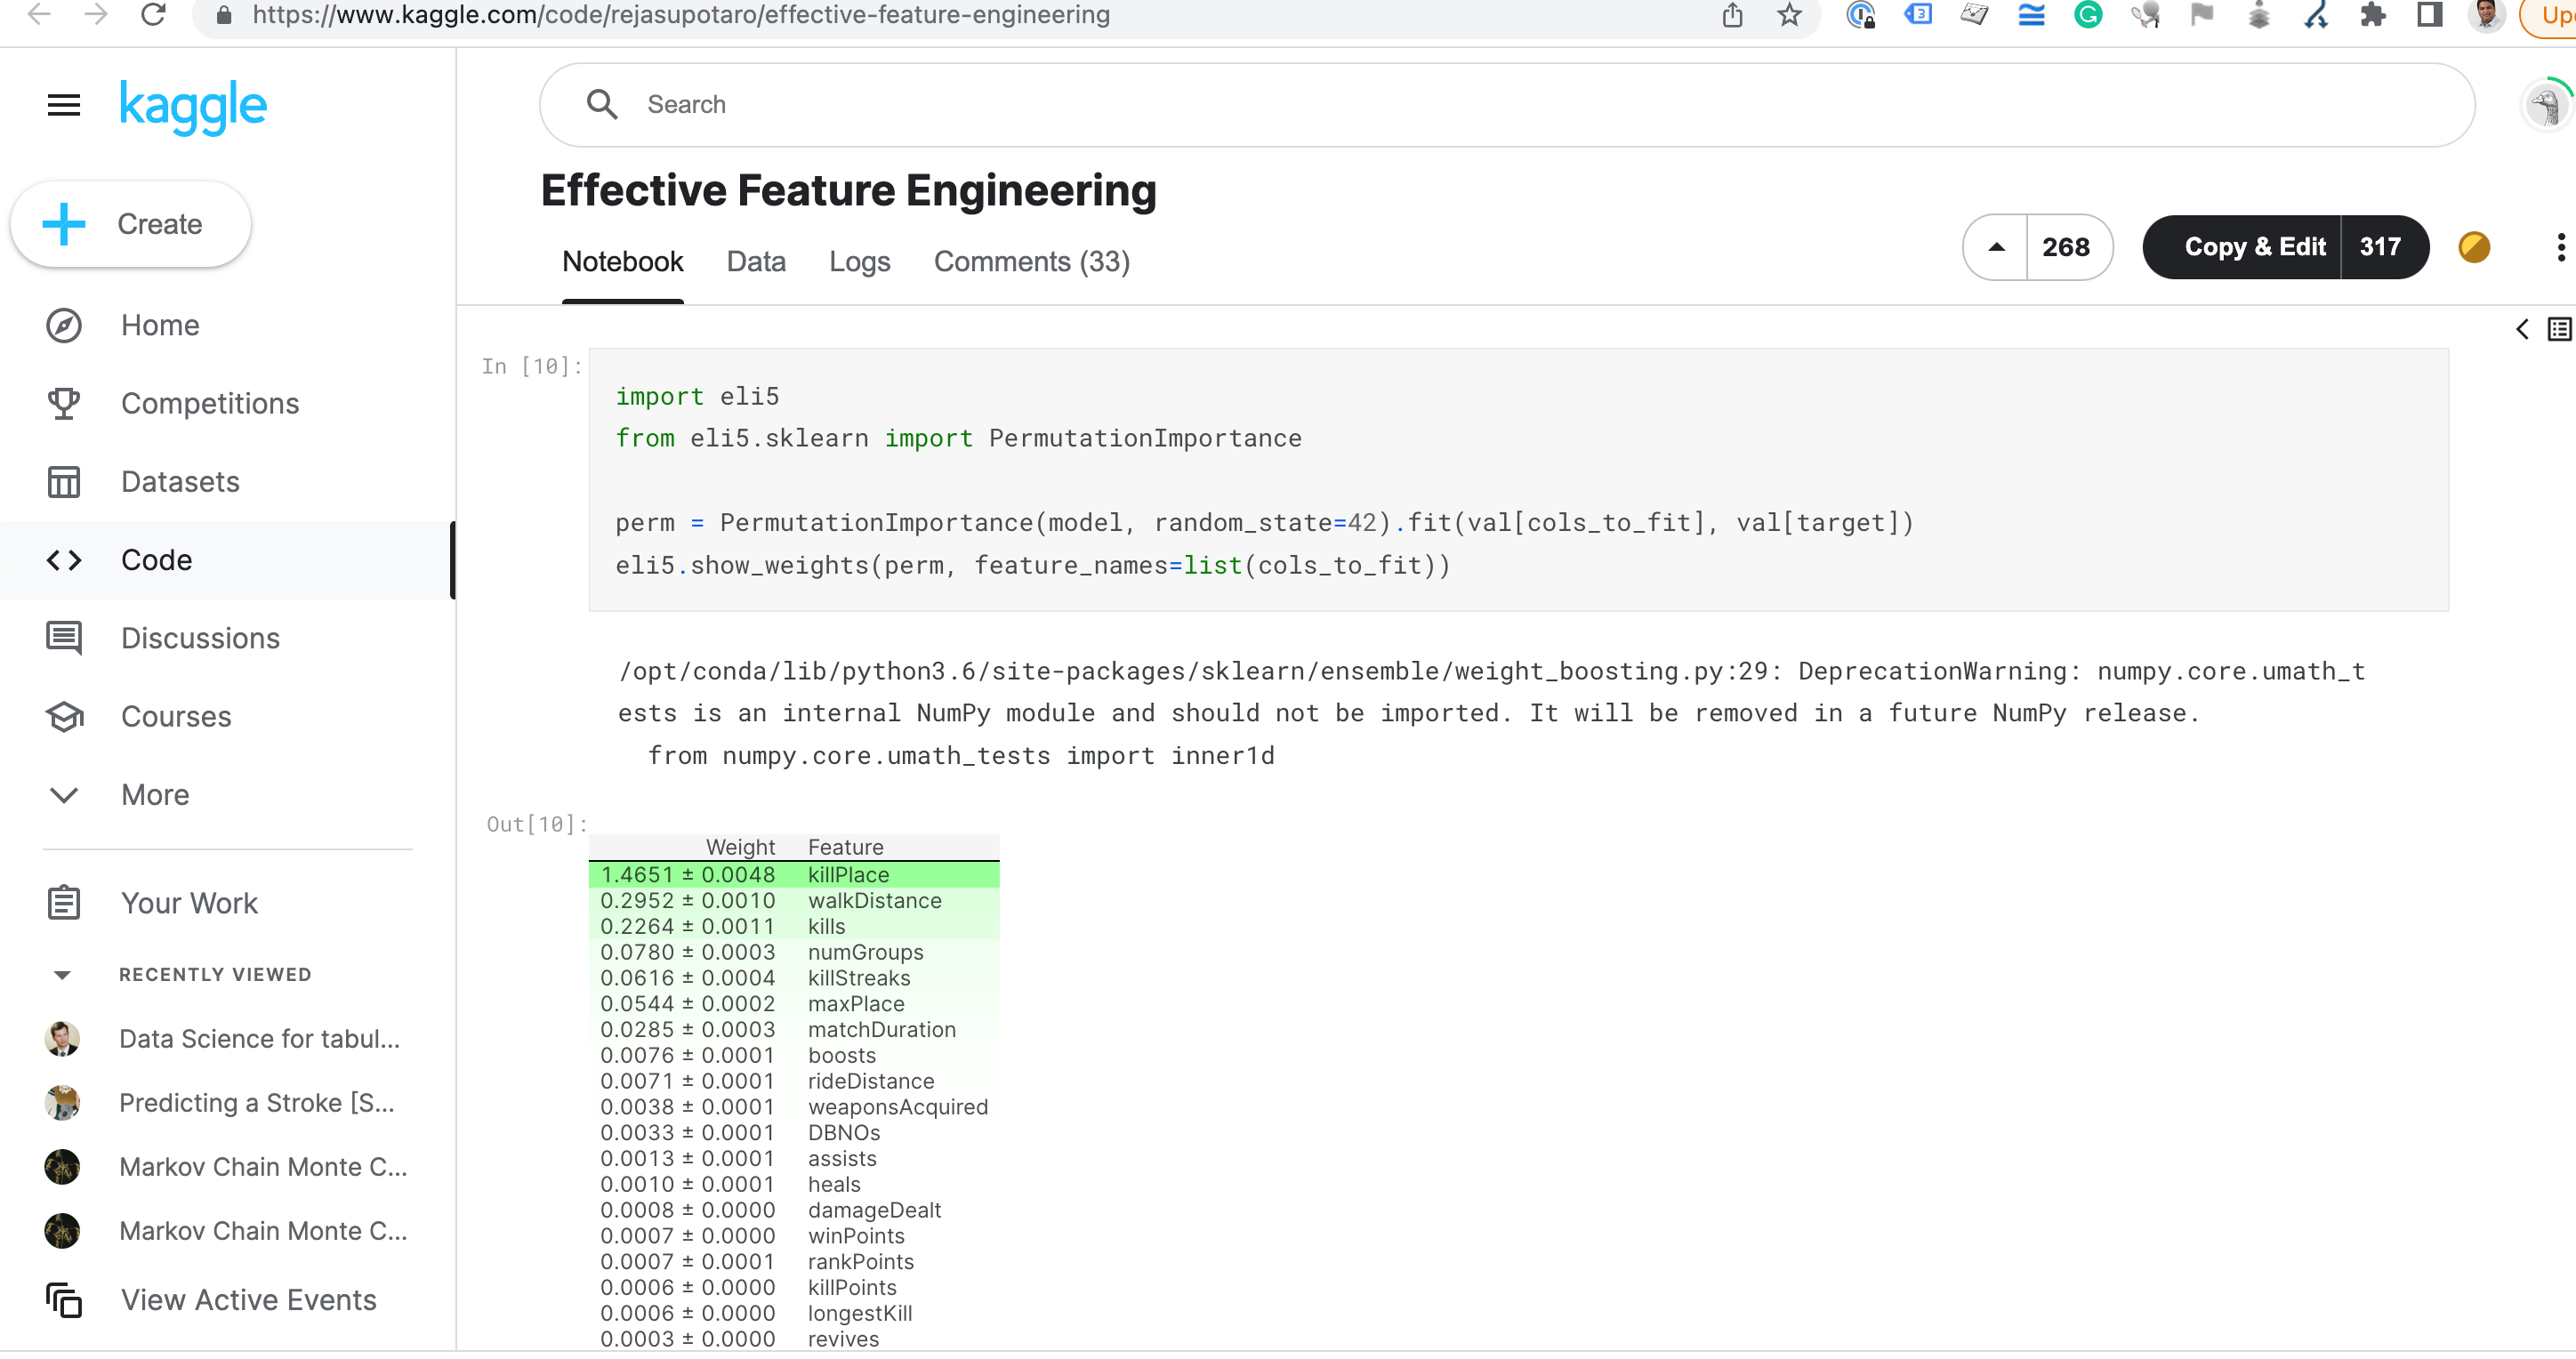Bookmark this page using the star icon
This screenshot has width=2576, height=1359.
tap(1789, 15)
